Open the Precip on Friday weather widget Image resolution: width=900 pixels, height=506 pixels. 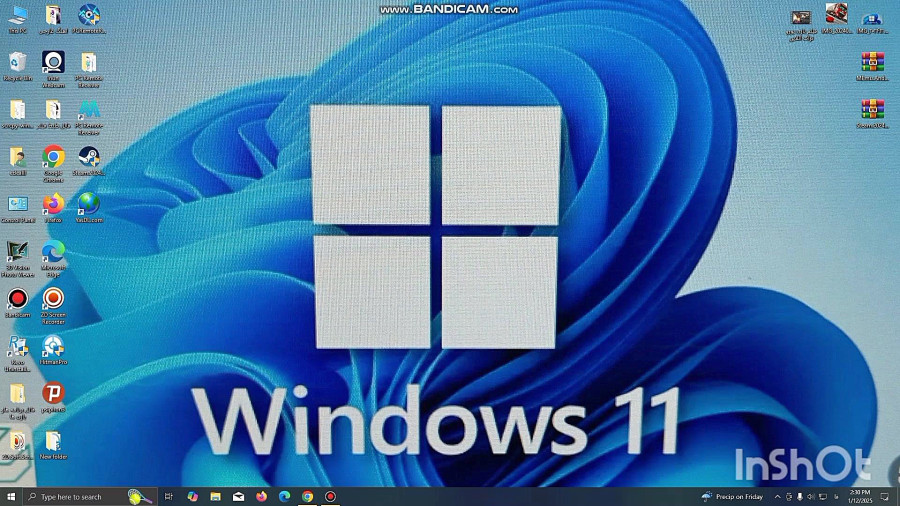(x=733, y=497)
